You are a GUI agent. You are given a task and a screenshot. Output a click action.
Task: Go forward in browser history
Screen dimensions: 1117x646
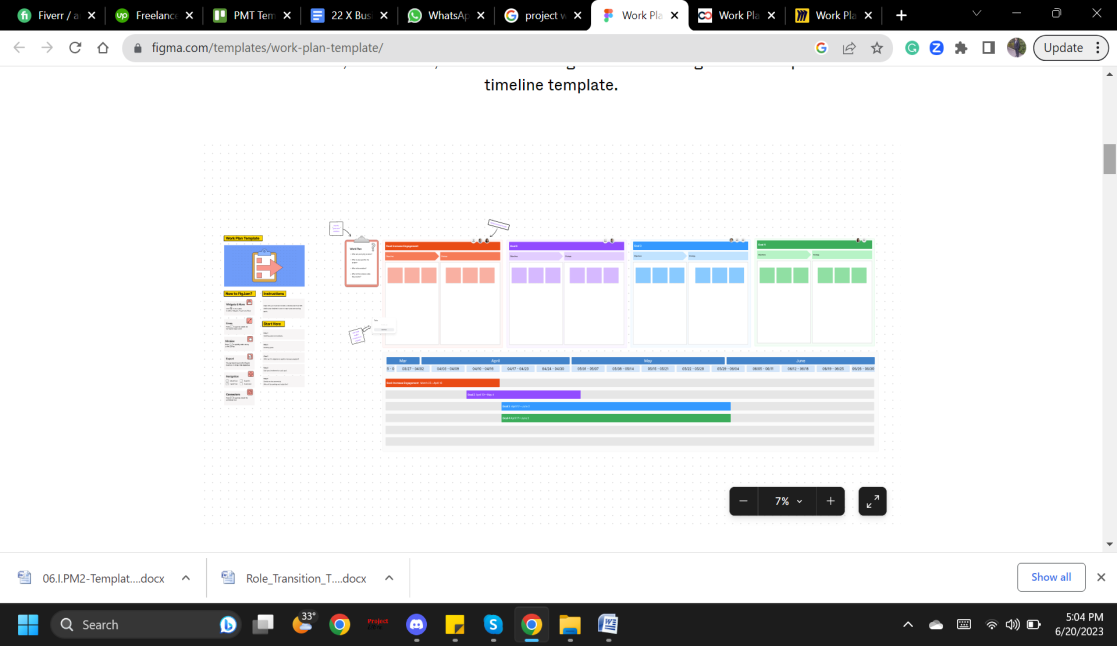[47, 48]
